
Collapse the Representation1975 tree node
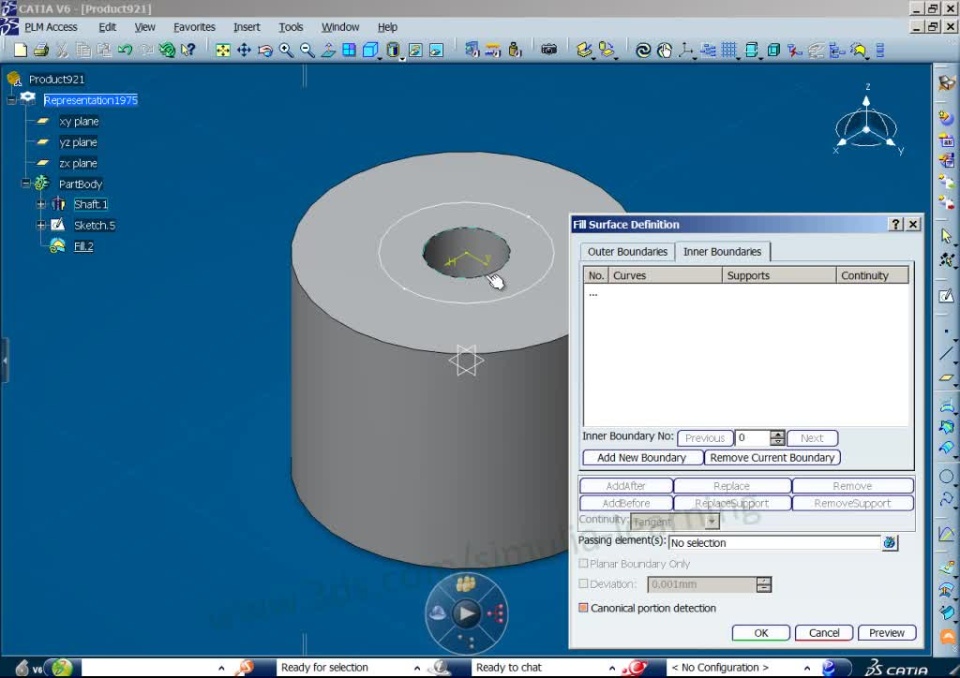click(x=11, y=100)
